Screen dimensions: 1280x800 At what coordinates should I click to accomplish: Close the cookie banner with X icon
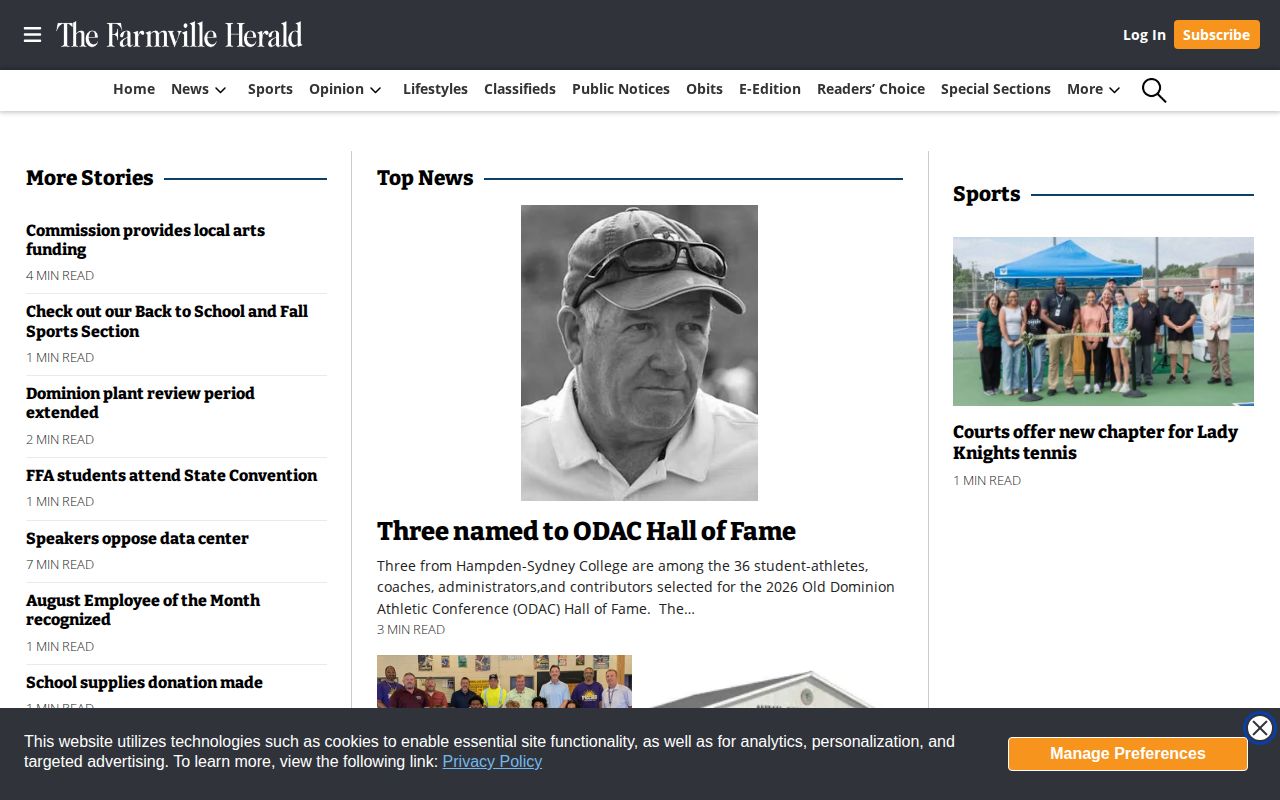point(1260,728)
